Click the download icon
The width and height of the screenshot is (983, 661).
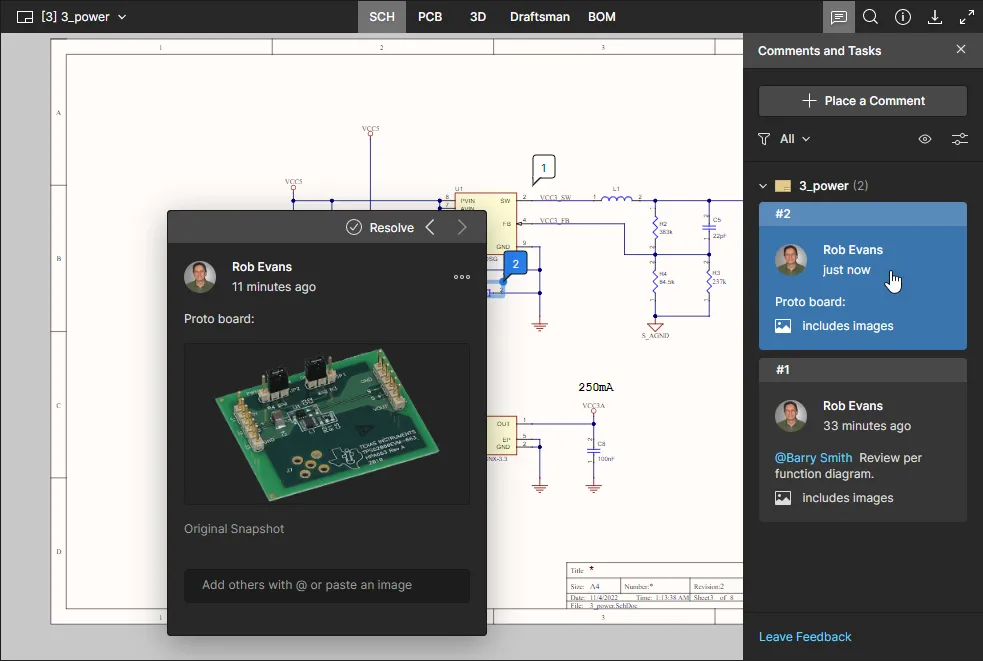point(935,17)
